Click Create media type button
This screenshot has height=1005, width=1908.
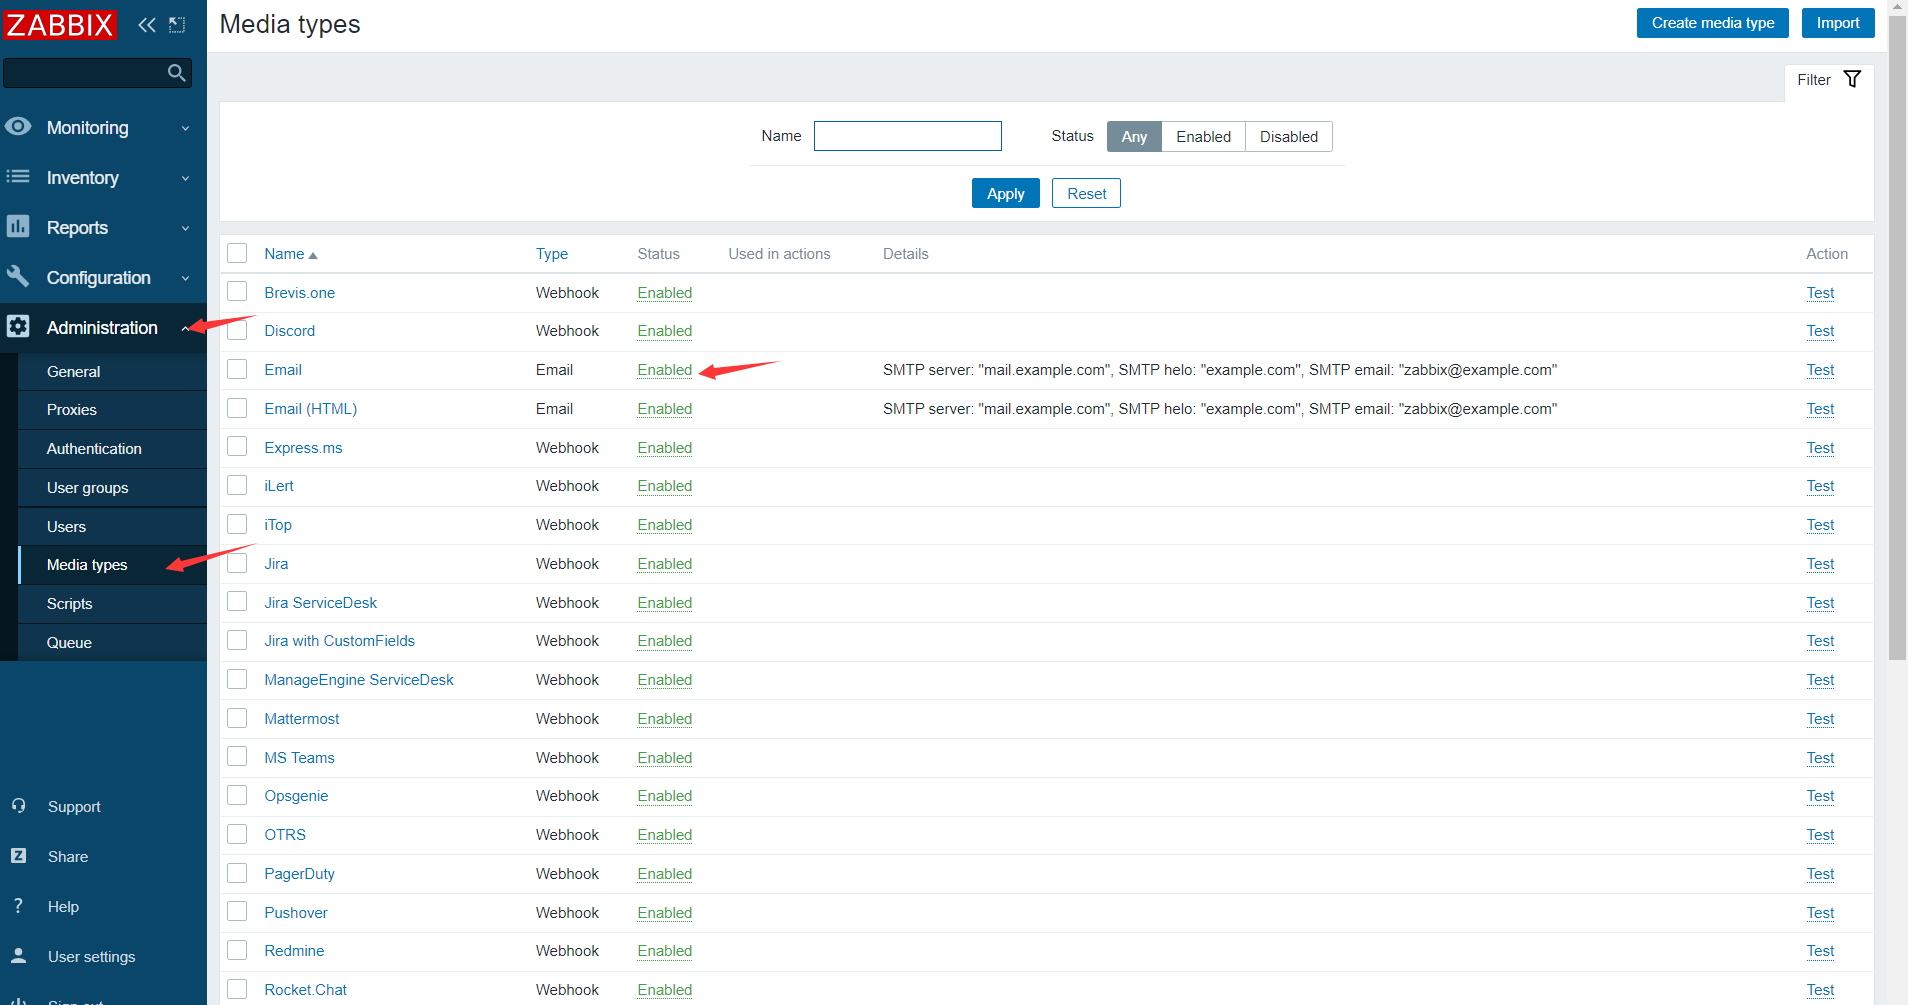point(1713,23)
